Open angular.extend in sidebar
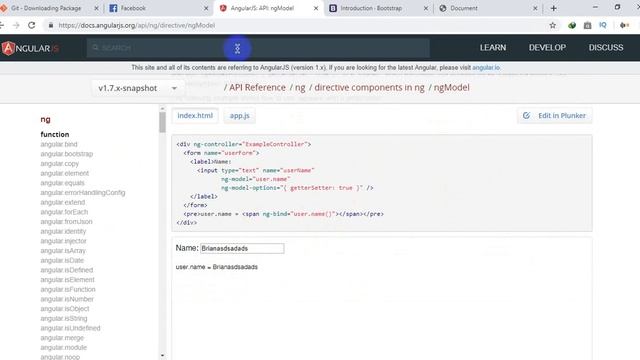This screenshot has width=640, height=360. [63, 202]
